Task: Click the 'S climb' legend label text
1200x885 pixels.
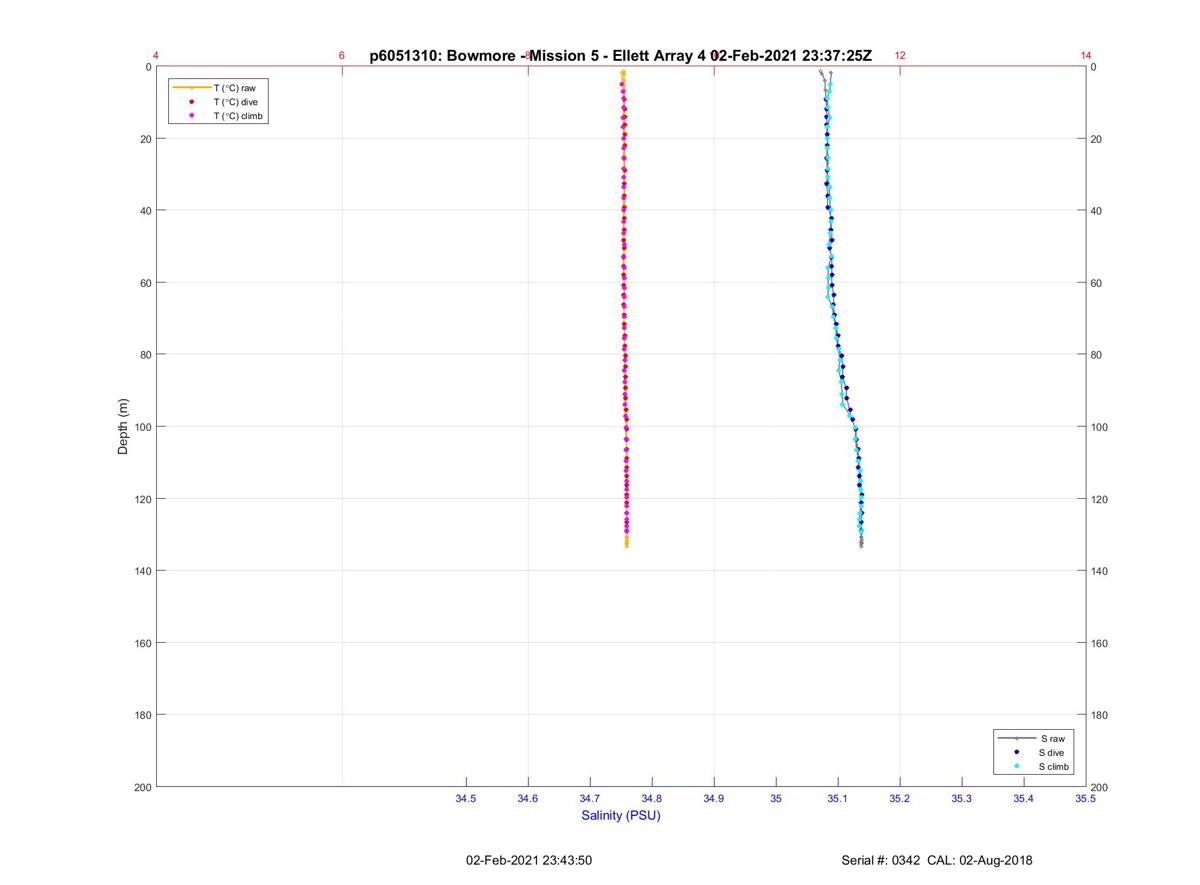Action: (x=1053, y=767)
